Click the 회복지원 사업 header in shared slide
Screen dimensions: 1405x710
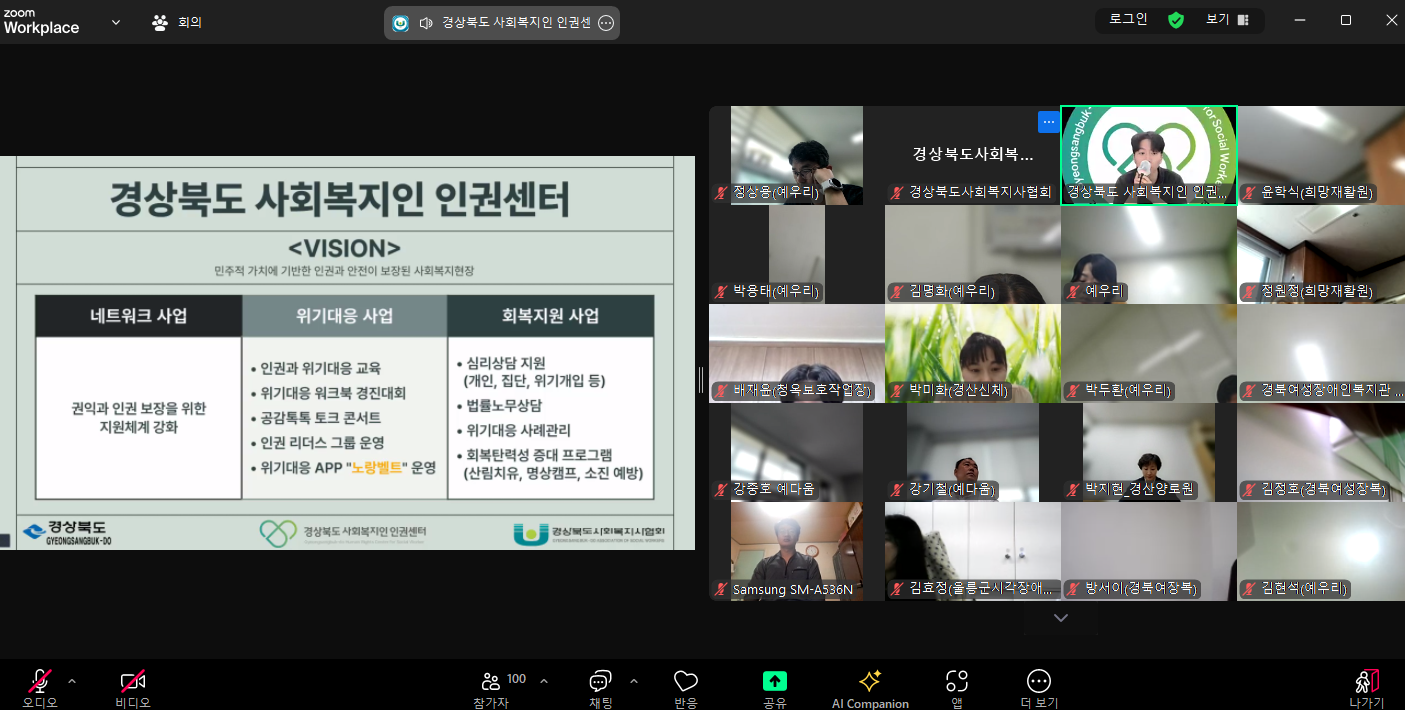(550, 316)
